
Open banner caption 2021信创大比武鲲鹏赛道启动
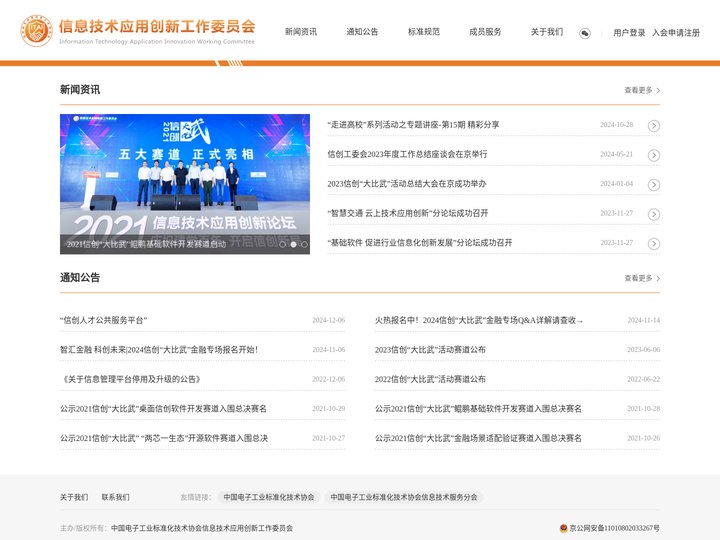point(146,244)
